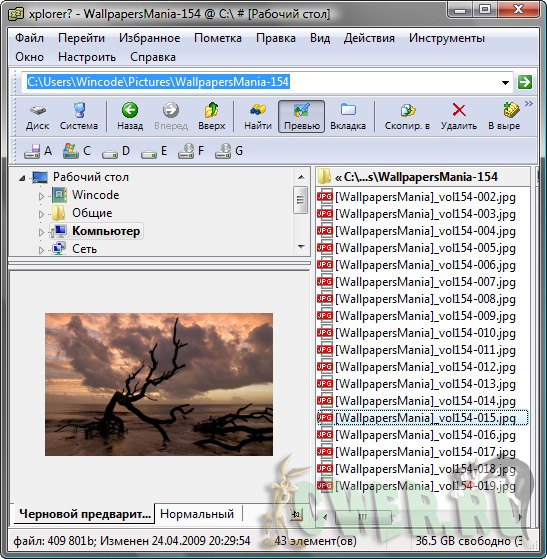Click the 36.5 GB свободно status entry

pos(468,541)
